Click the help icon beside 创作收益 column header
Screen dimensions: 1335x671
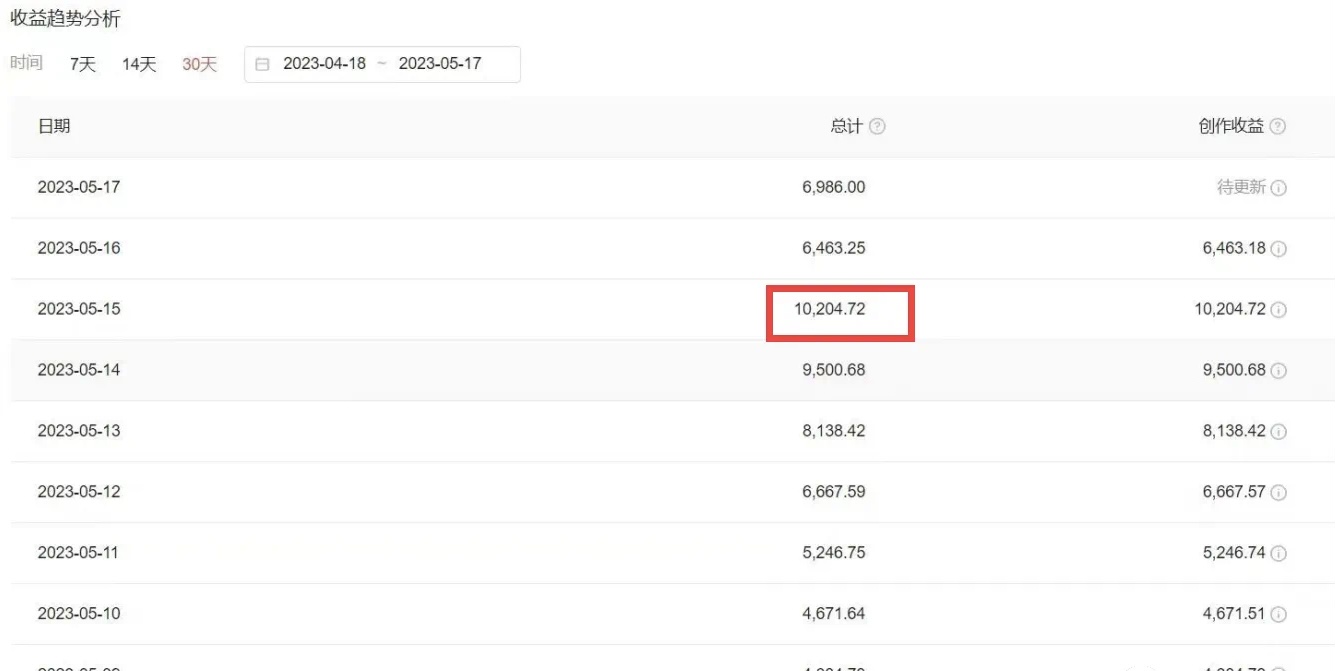[x=1278, y=126]
